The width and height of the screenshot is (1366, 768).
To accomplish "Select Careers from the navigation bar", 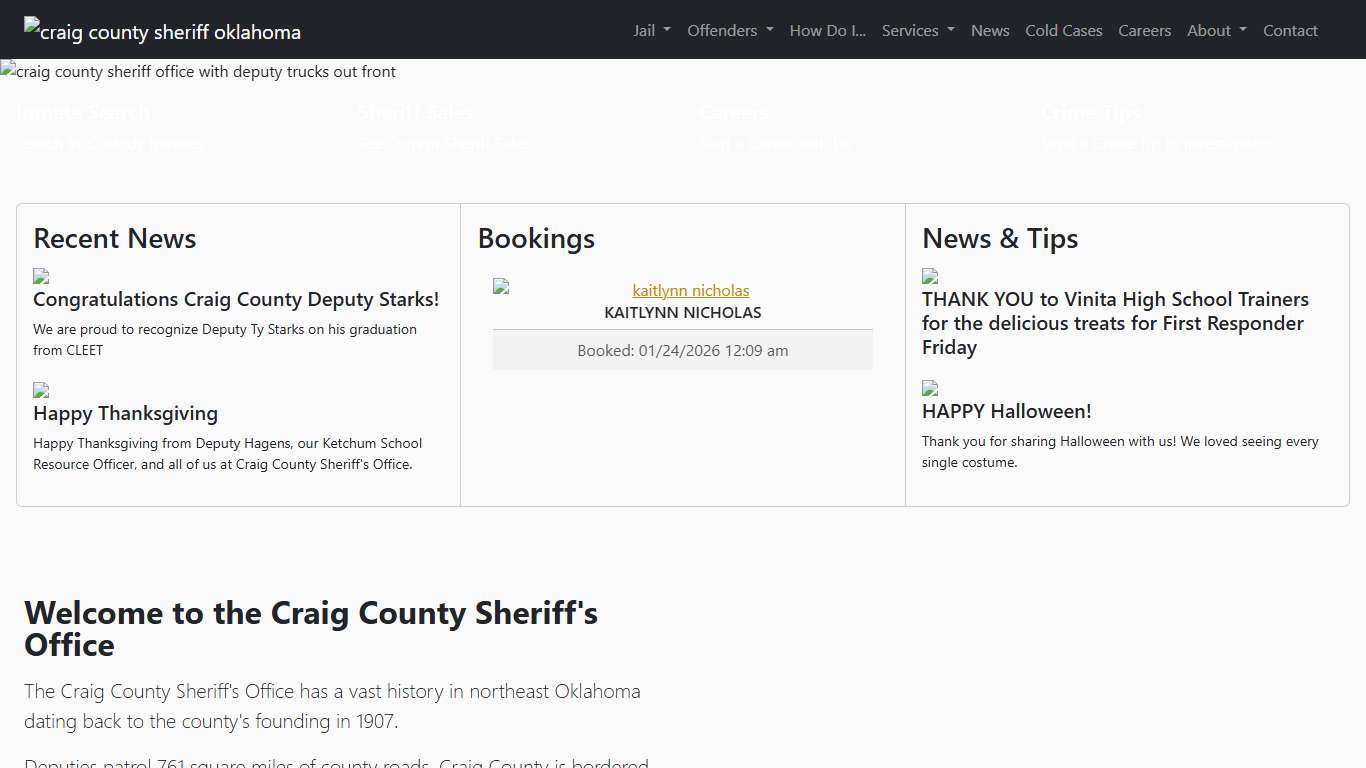I will click(1144, 30).
